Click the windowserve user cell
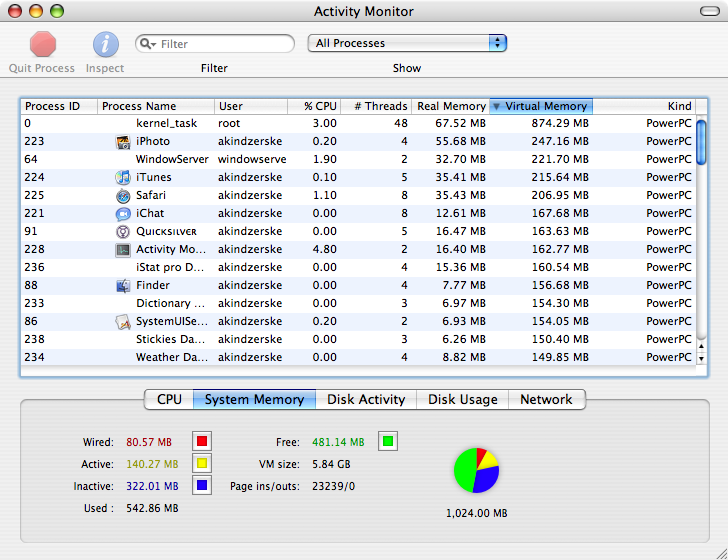Image resolution: width=728 pixels, height=560 pixels. (252, 159)
